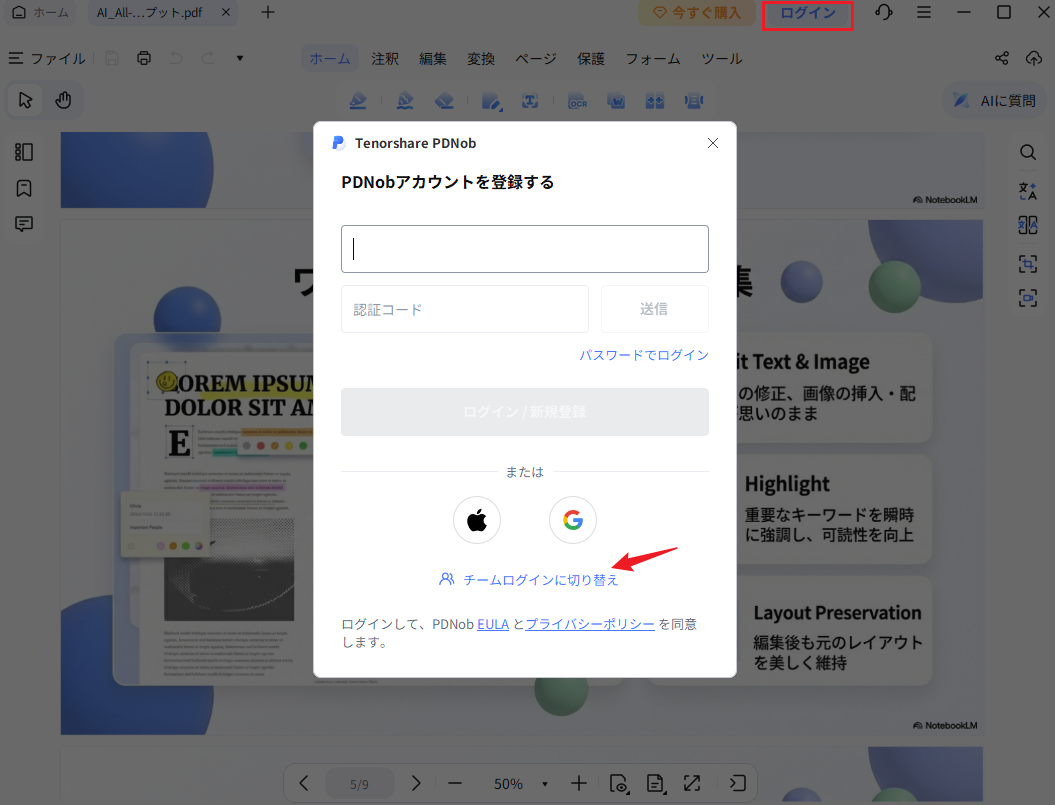
Task: Open the translate tool in right sidebar
Action: pyautogui.click(x=1027, y=191)
